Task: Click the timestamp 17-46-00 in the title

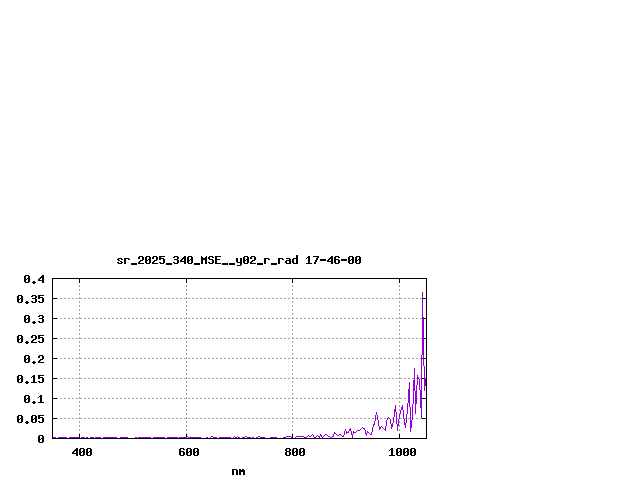Action: pyautogui.click(x=333, y=260)
